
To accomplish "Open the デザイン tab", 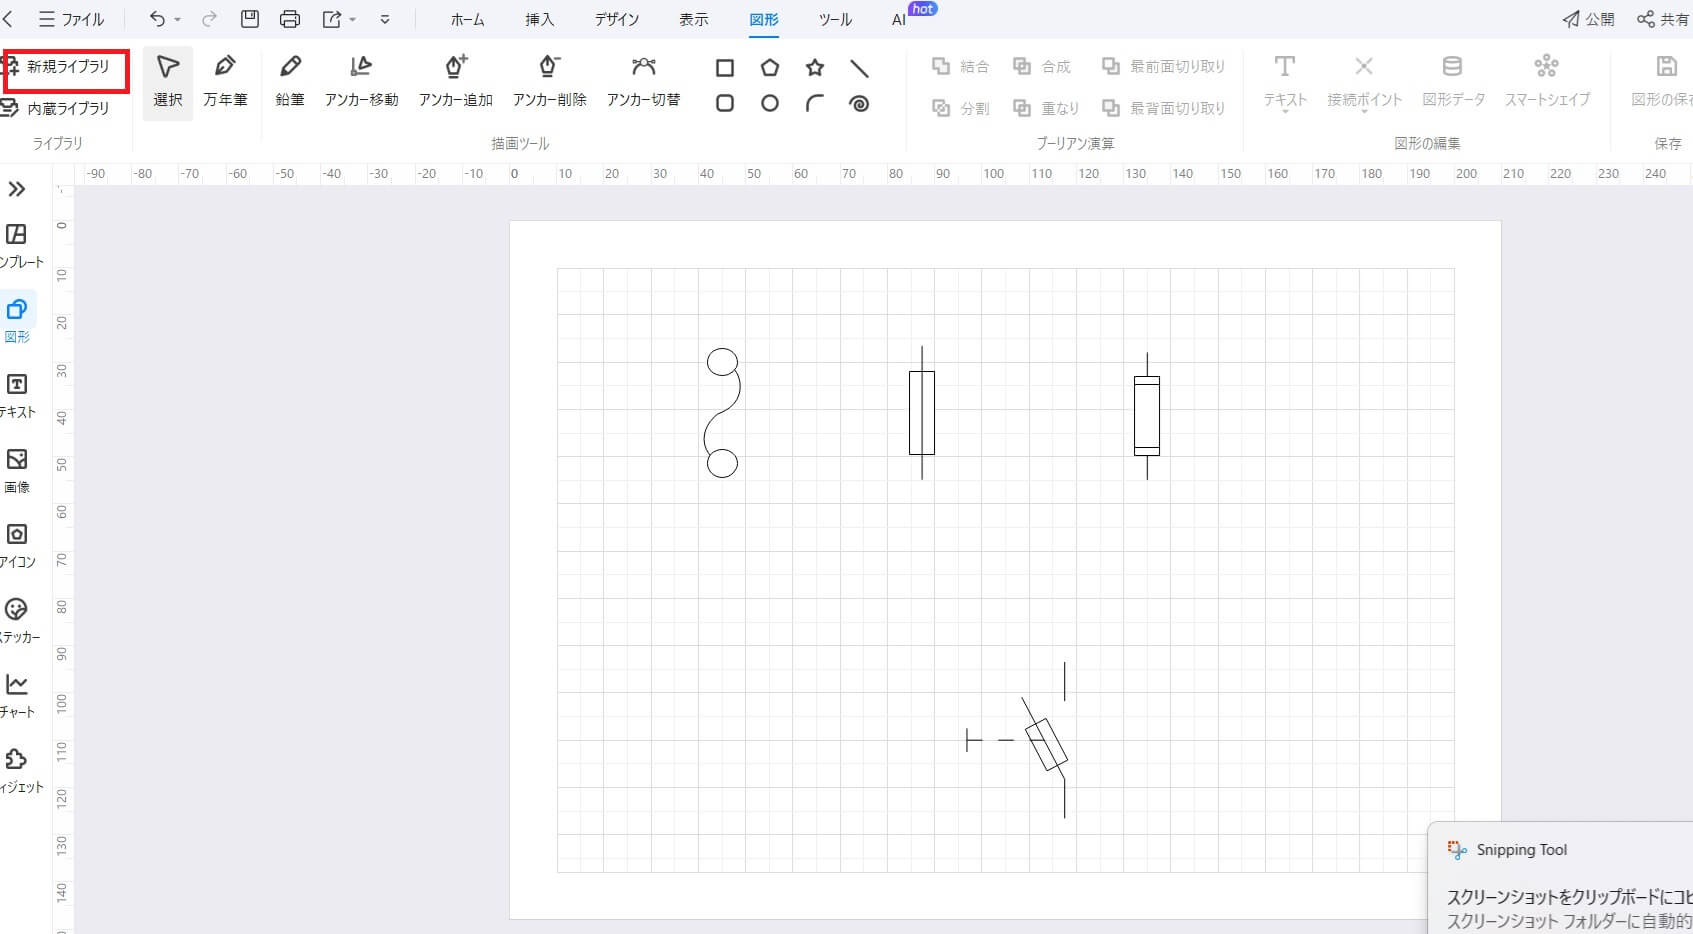I will 616,19.
